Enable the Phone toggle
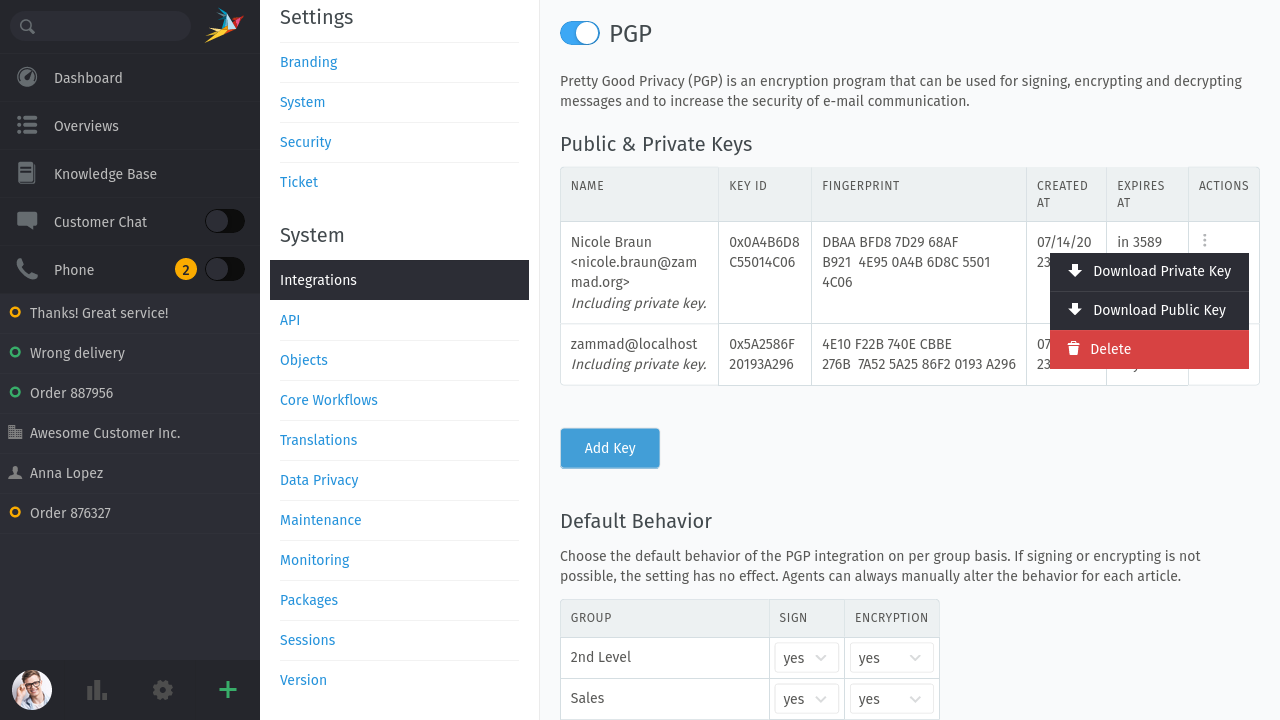Viewport: 1280px width, 720px height. click(224, 269)
